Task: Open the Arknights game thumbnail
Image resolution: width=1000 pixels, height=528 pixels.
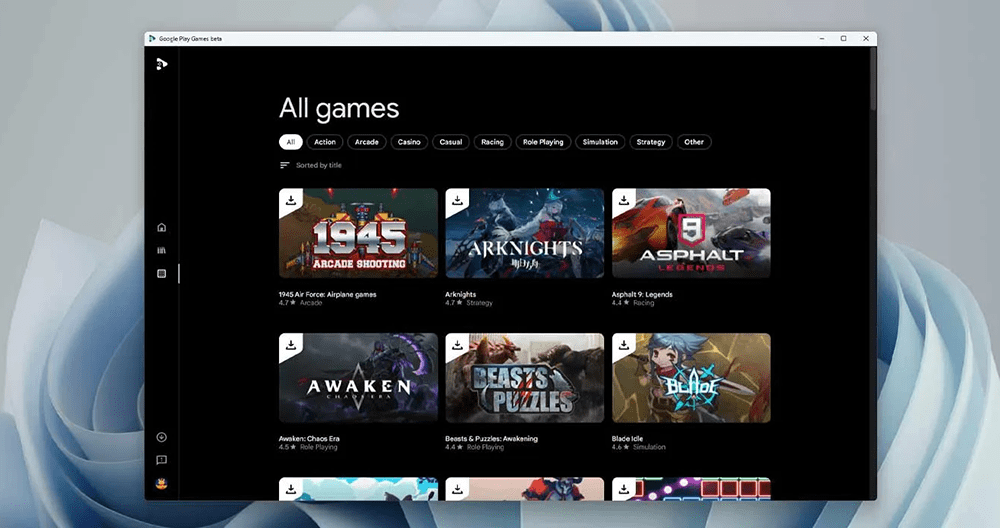Action: pyautogui.click(x=525, y=233)
